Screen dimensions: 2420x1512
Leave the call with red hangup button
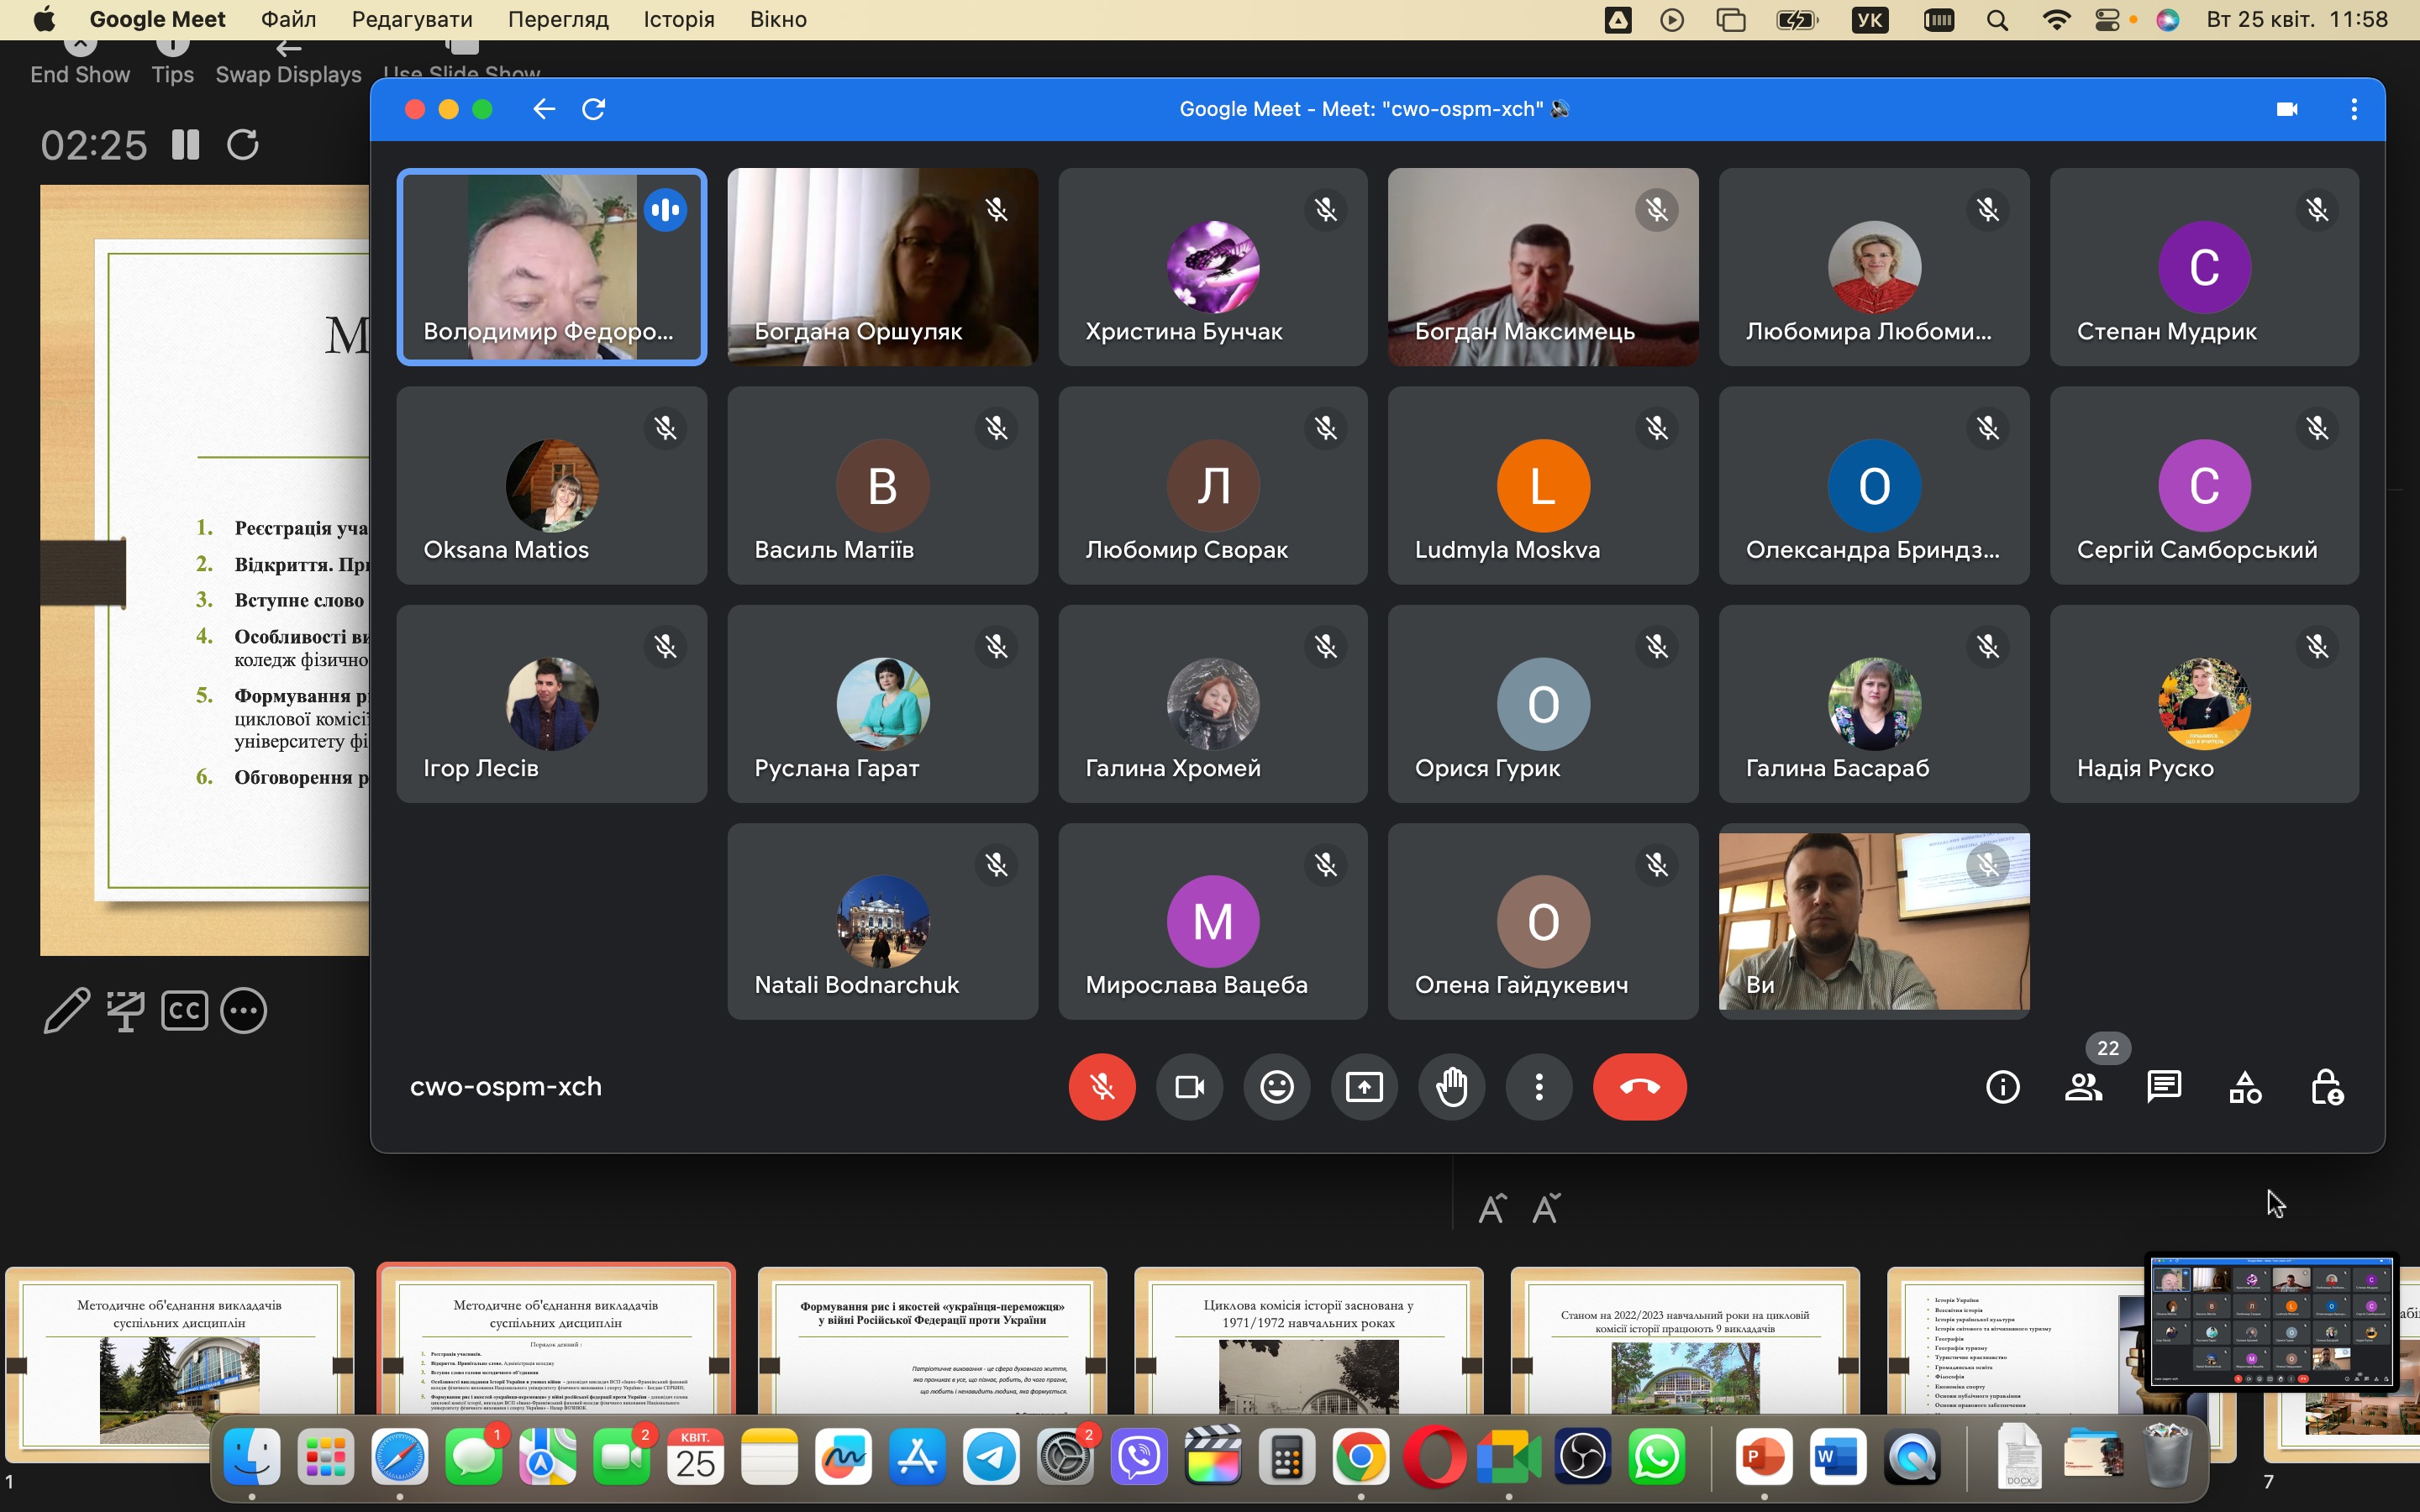[1639, 1087]
